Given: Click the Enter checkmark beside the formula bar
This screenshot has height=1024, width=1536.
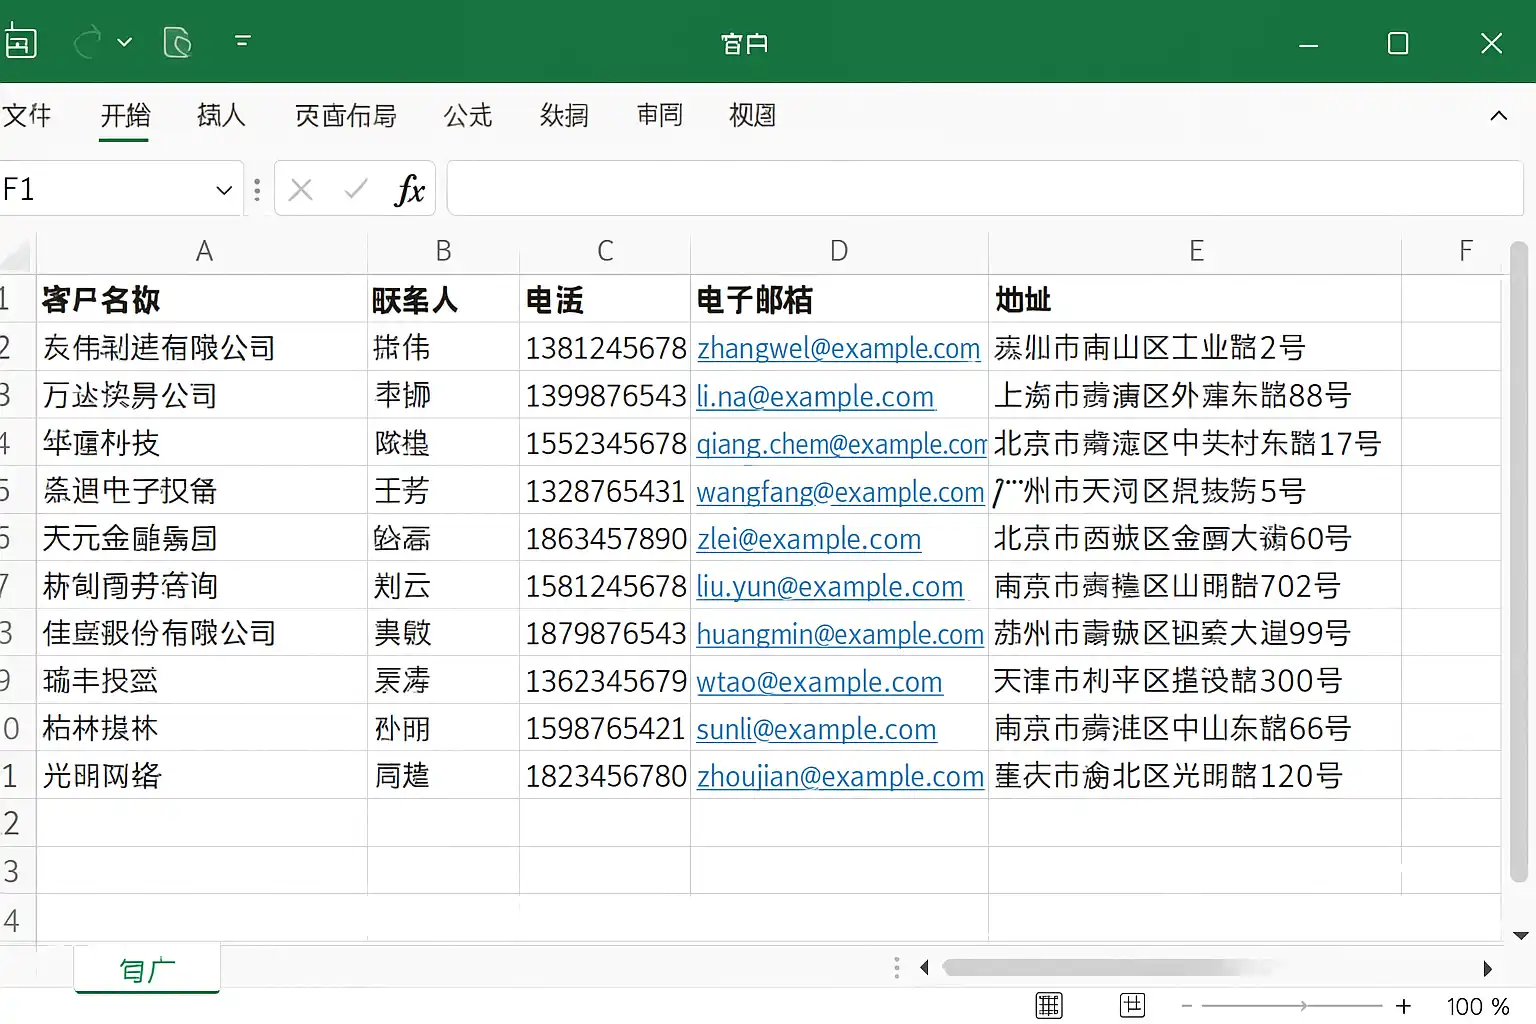Looking at the screenshot, I should (355, 189).
